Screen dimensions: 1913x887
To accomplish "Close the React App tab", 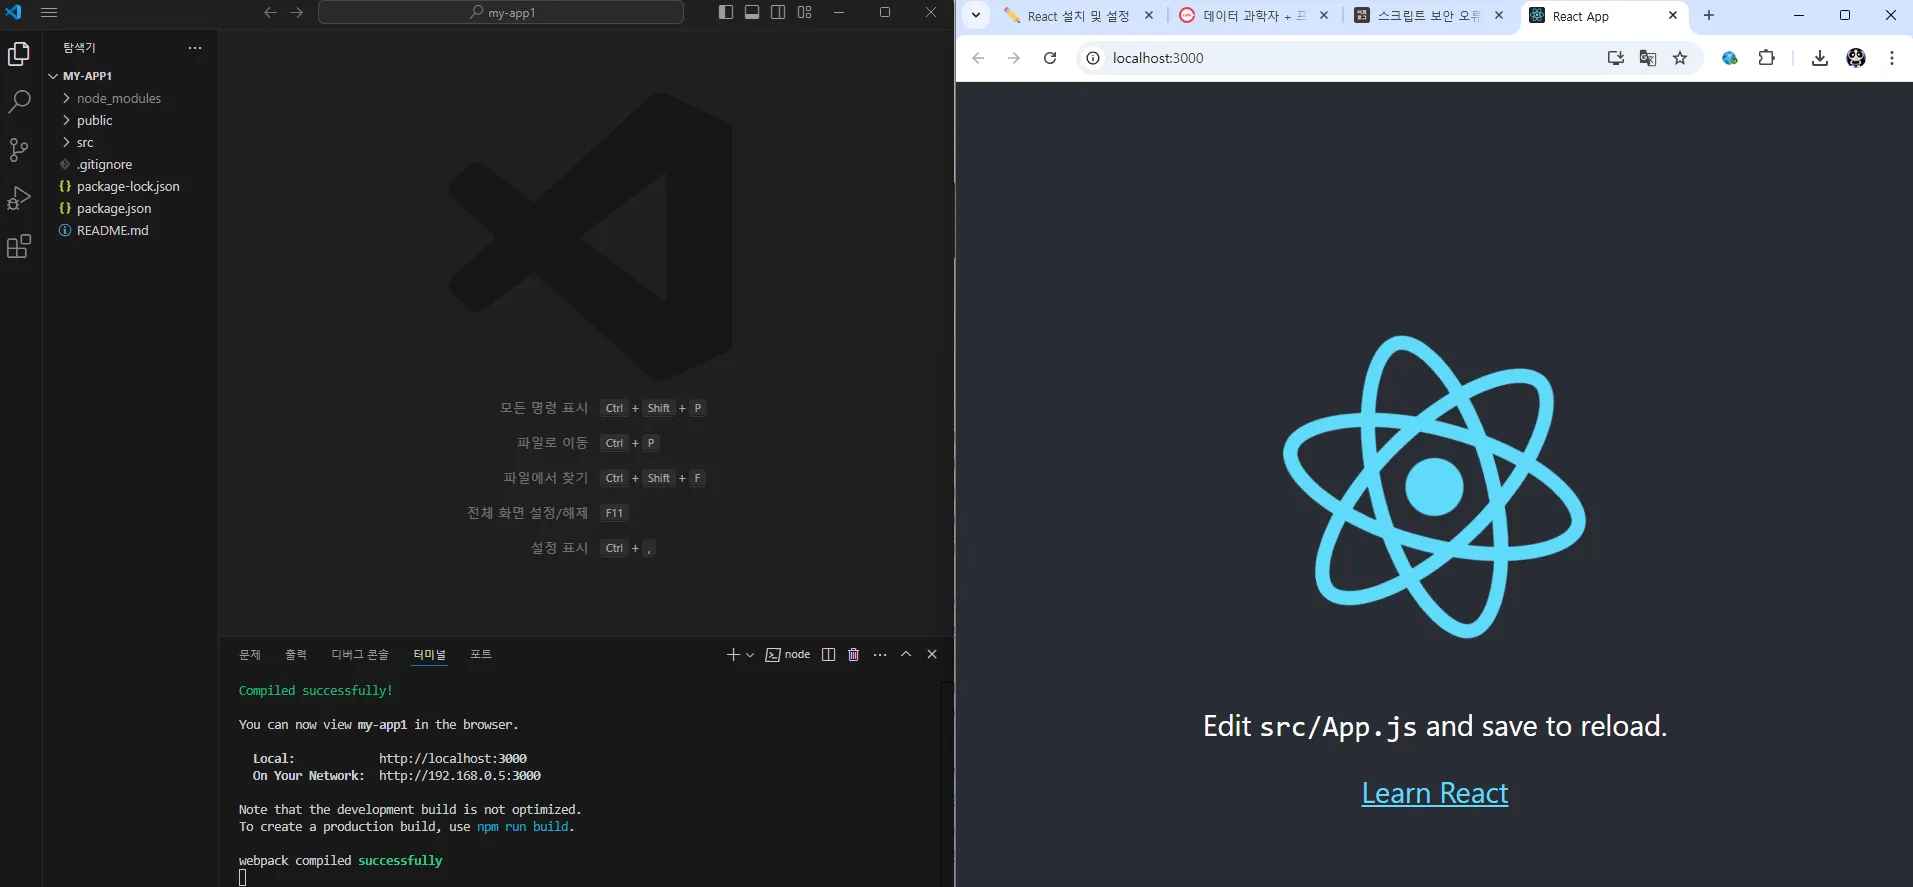I will point(1673,15).
